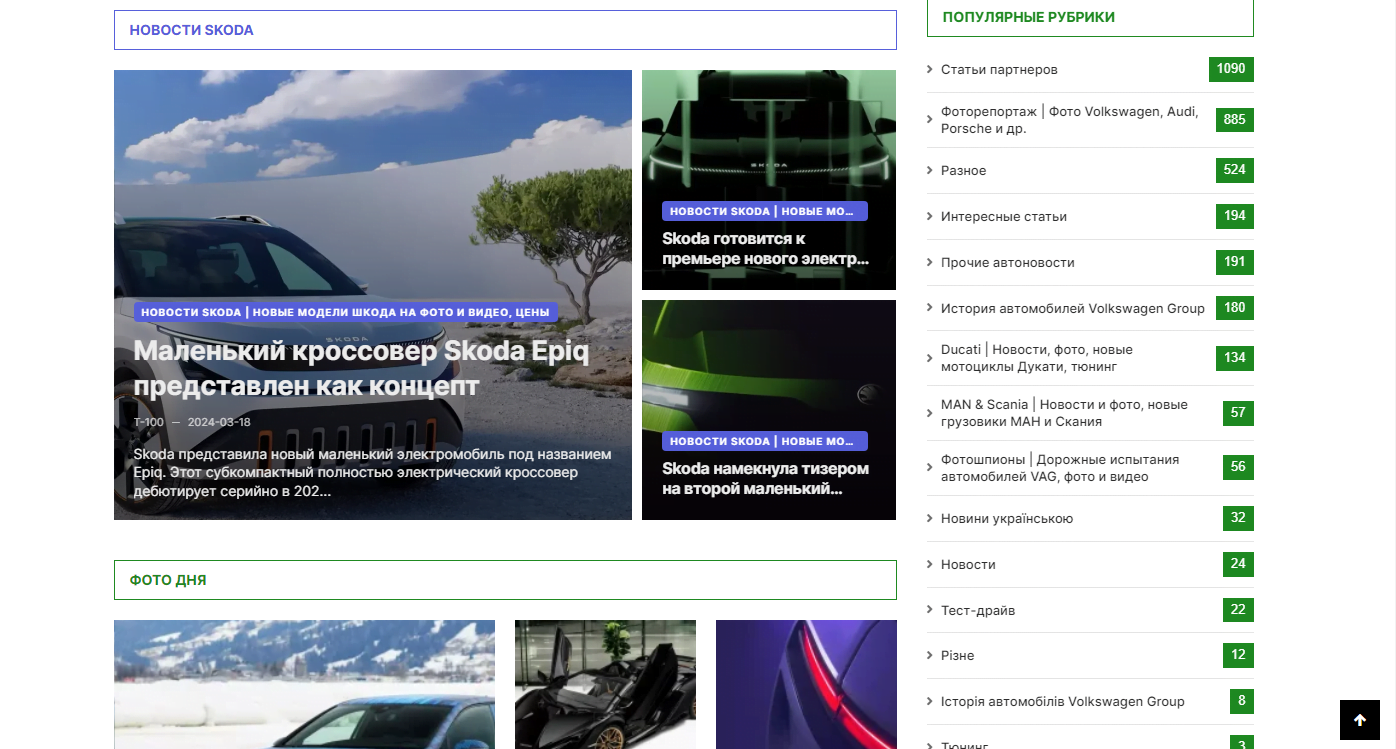
Task: Open Історія автомобілів Volkswagen Group category
Action: click(x=1063, y=702)
